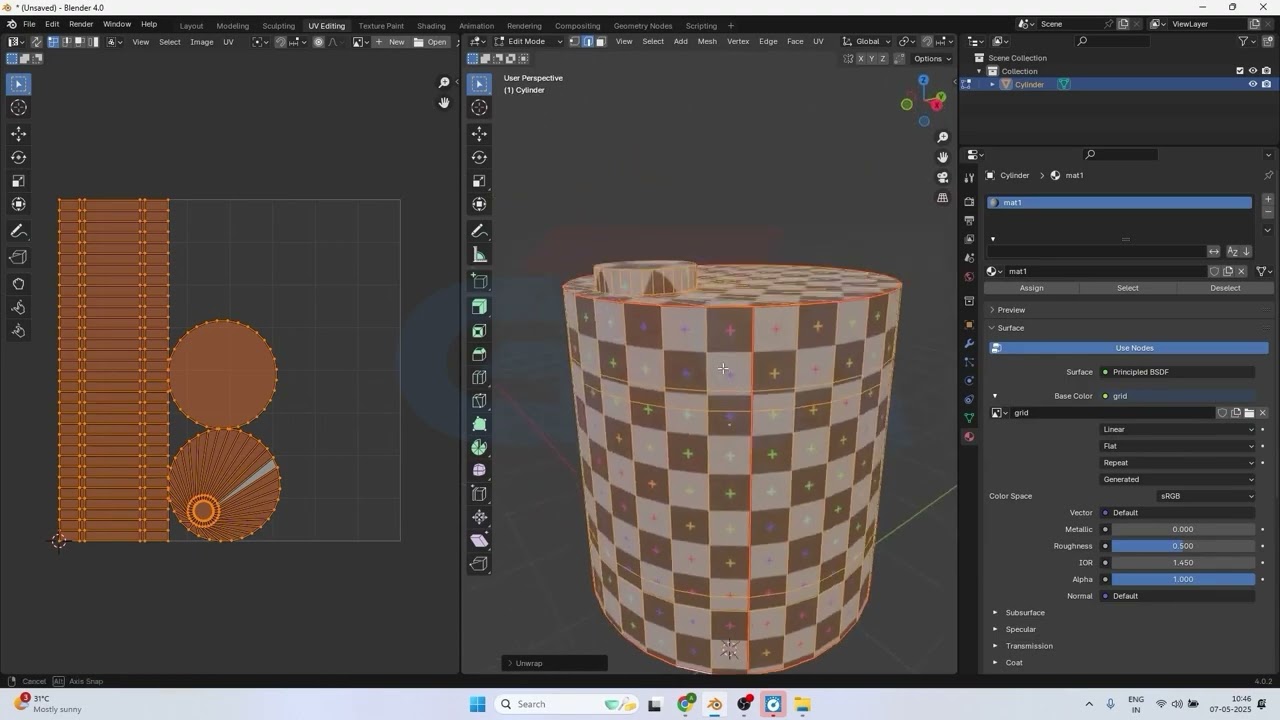The width and height of the screenshot is (1280, 720).
Task: Select the Bevel tool
Action: (479, 354)
